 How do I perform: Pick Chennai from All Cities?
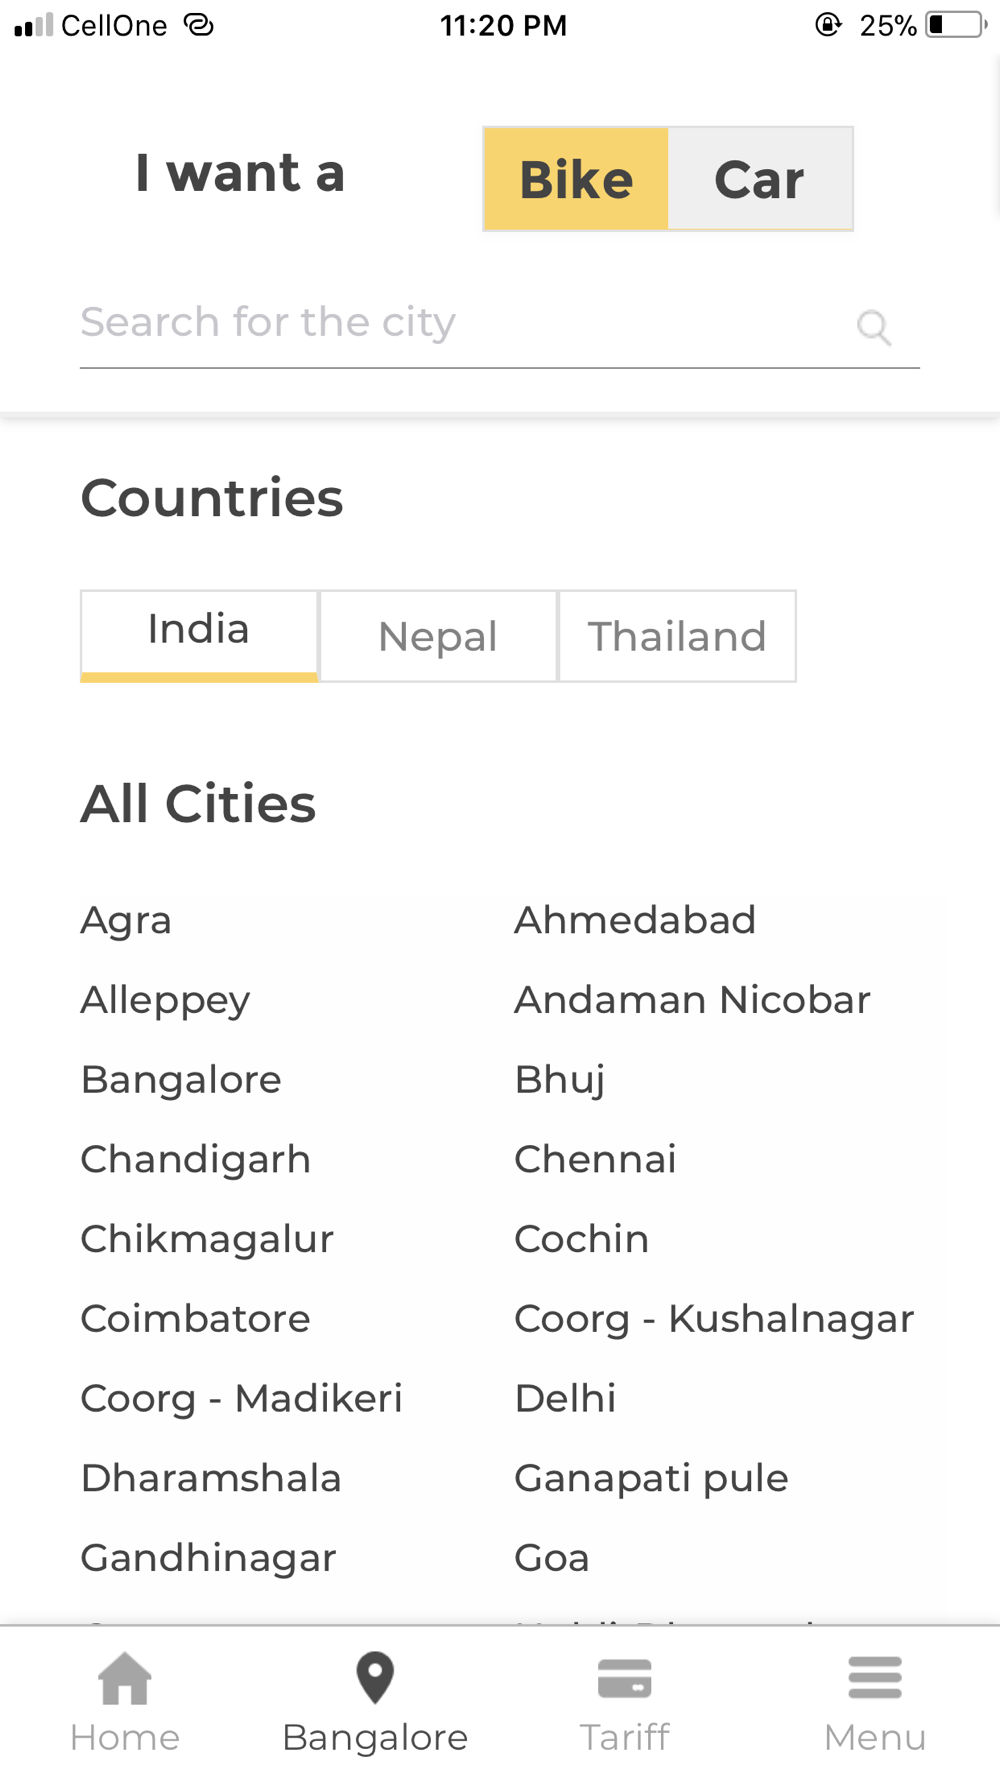point(595,1159)
